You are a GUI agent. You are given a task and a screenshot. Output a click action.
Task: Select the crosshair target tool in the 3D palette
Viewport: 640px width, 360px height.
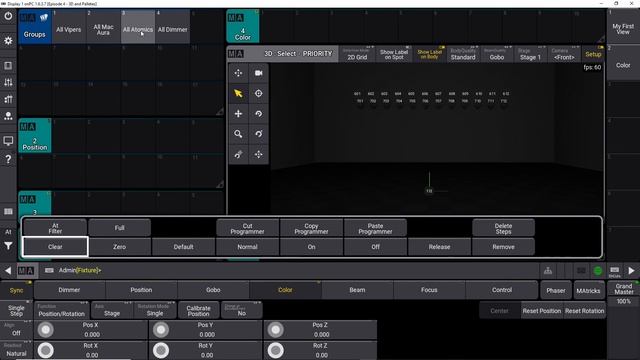point(258,93)
